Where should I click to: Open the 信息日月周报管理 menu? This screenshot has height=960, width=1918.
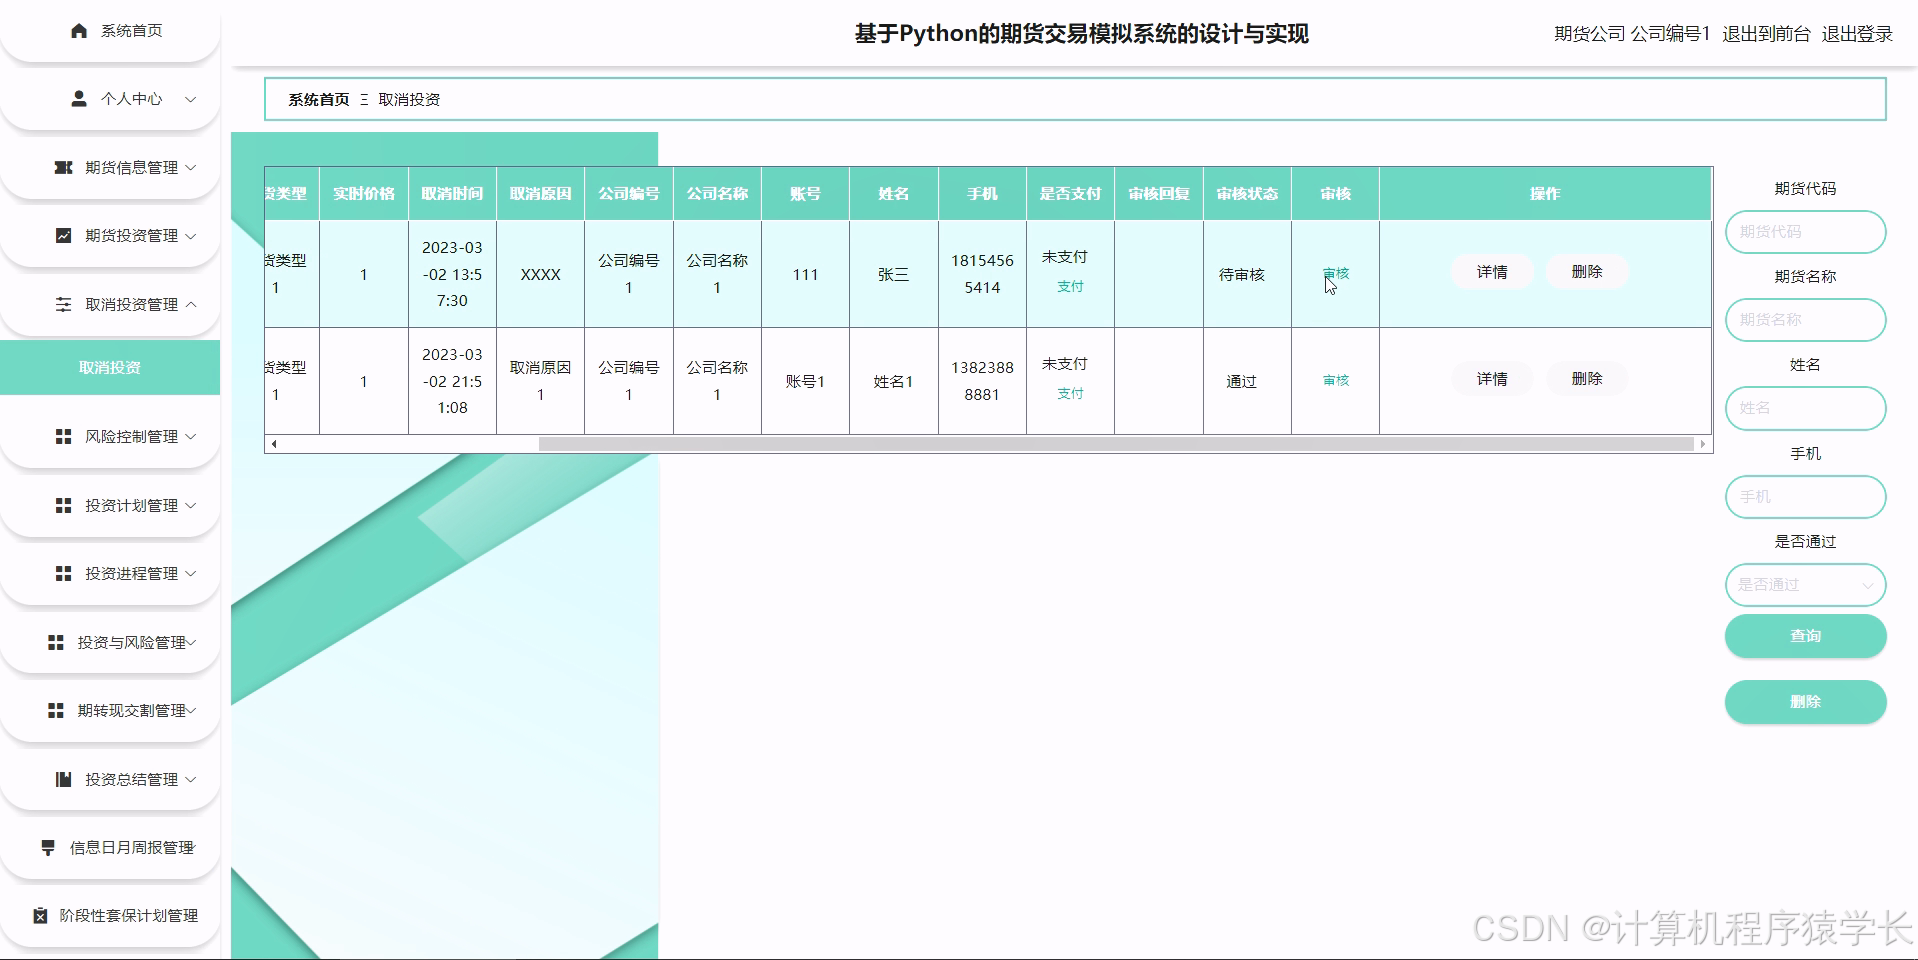click(x=110, y=847)
